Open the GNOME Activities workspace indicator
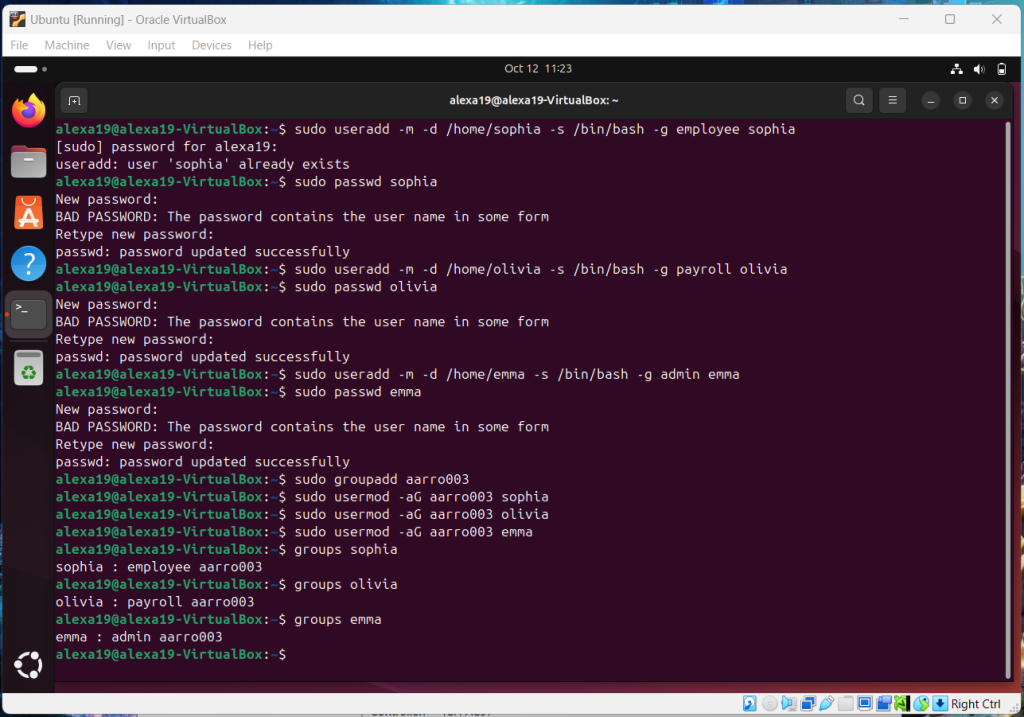 pos(25,69)
